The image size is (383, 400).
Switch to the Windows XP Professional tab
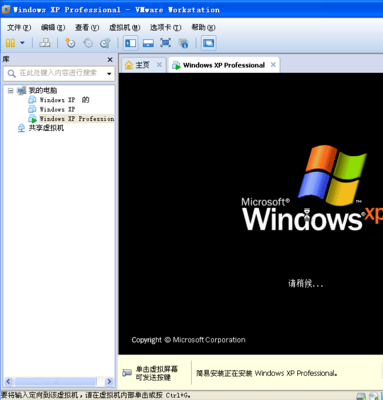tap(224, 65)
